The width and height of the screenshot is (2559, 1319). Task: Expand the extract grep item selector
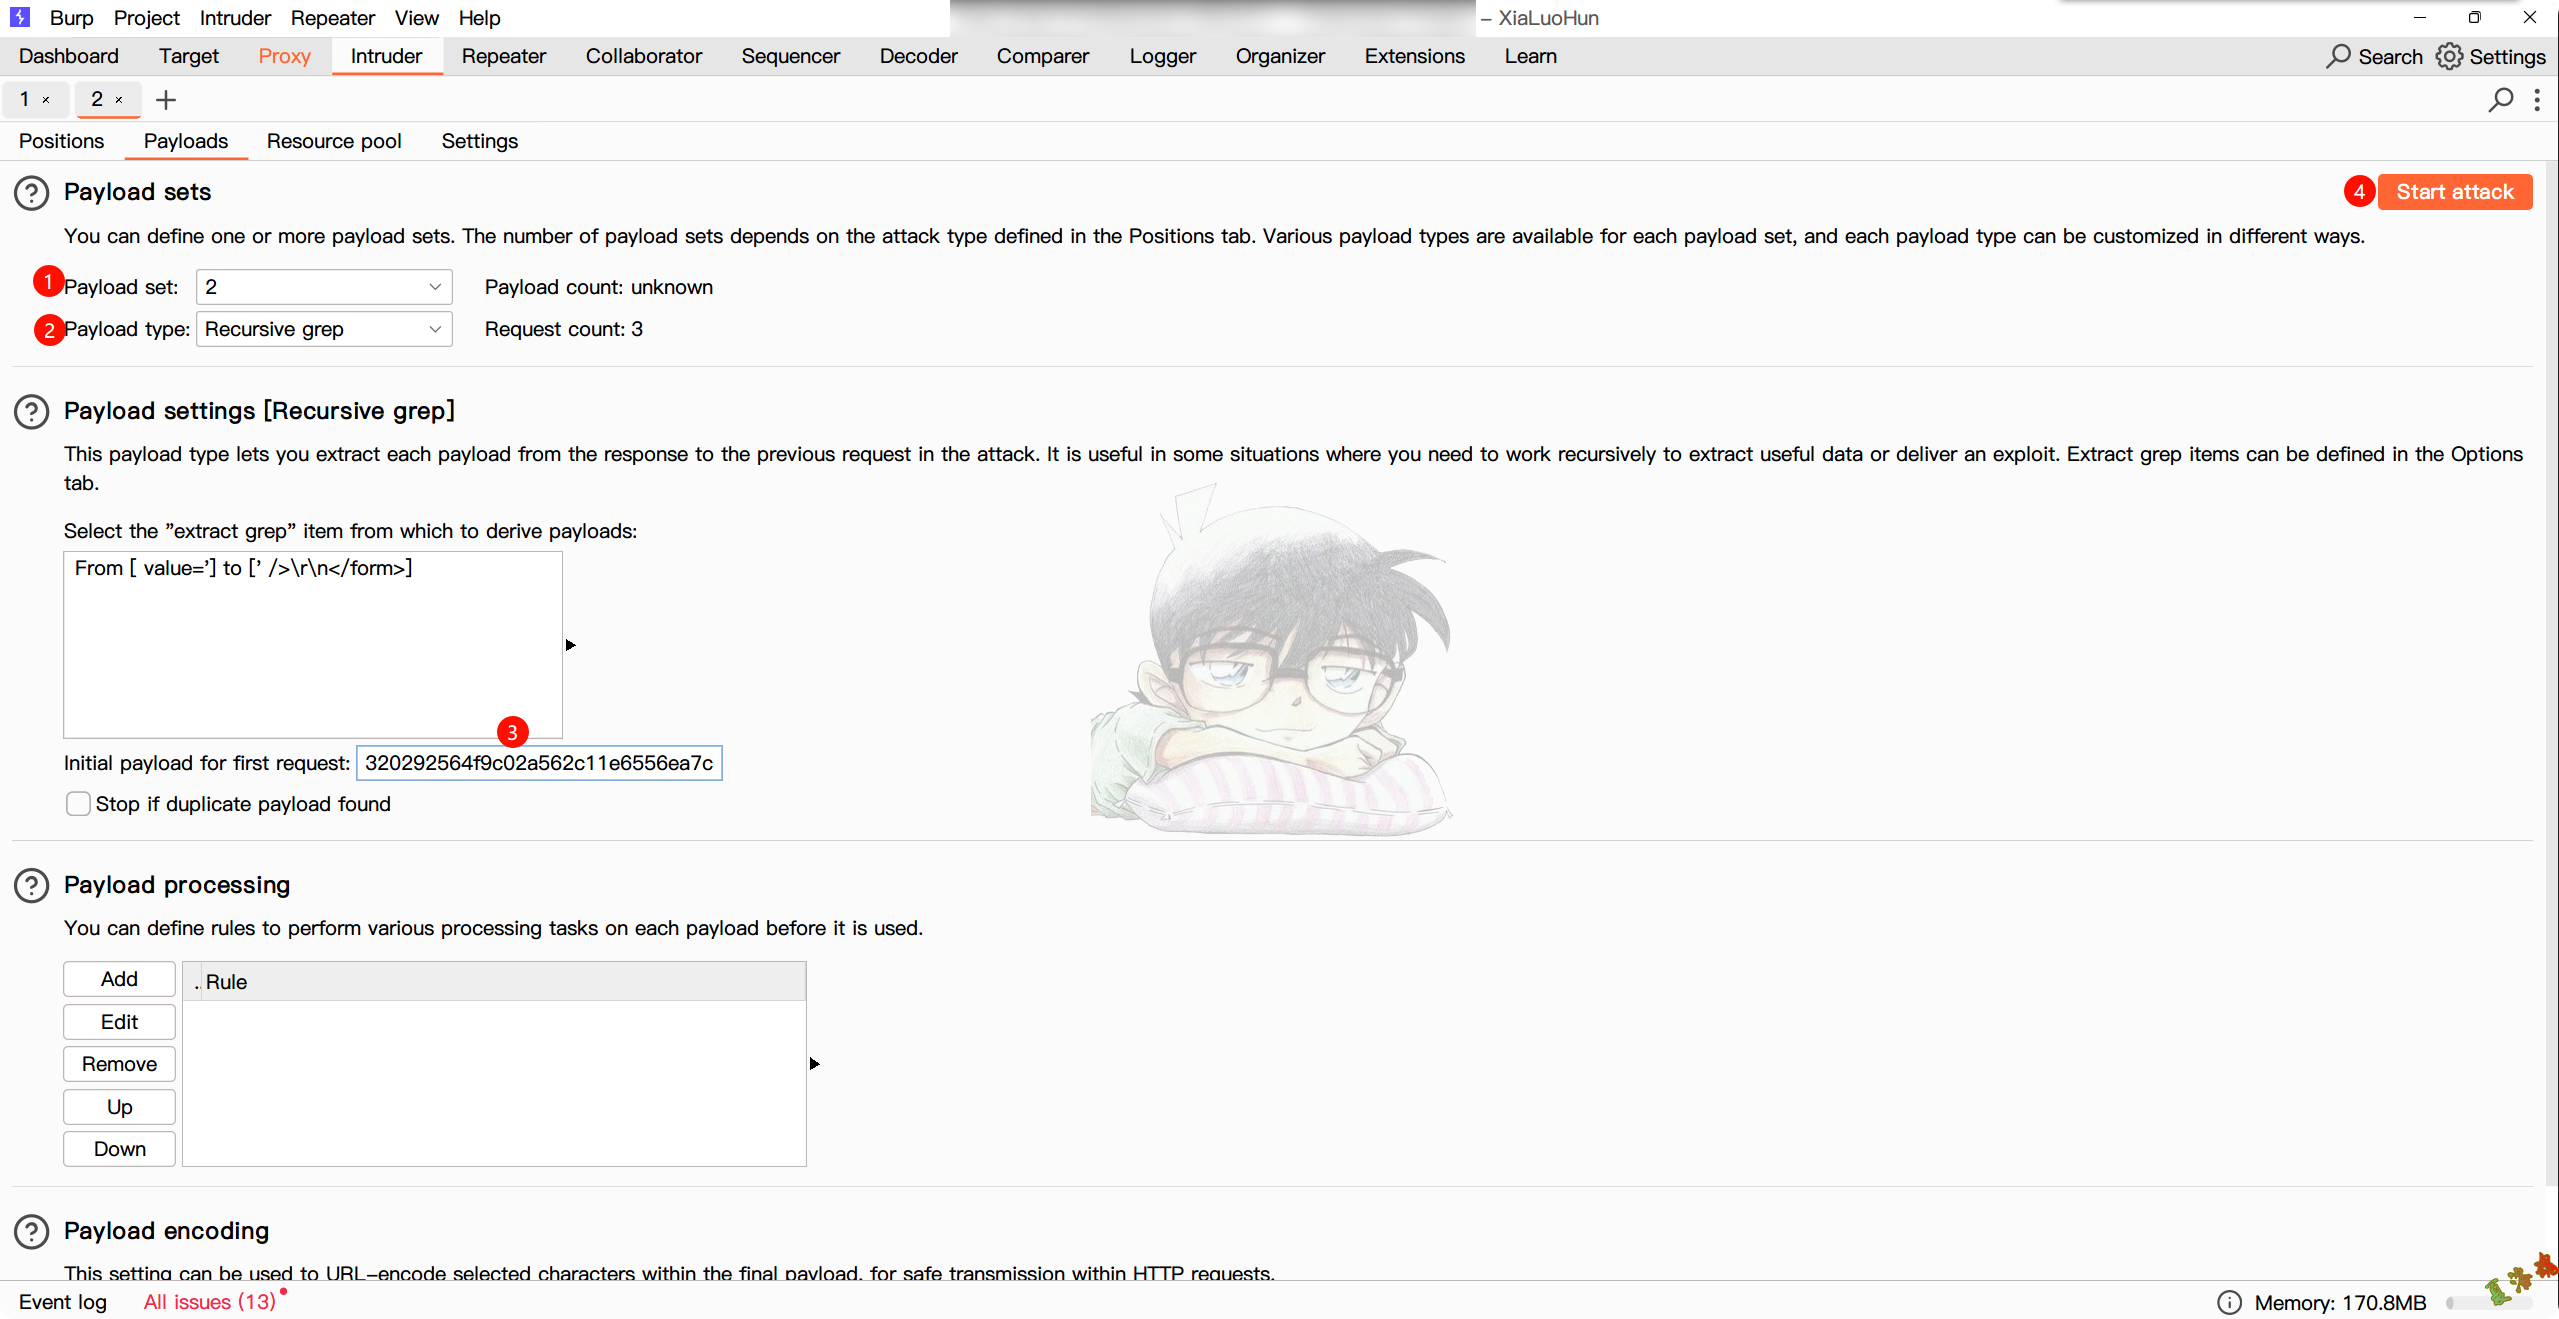[570, 644]
